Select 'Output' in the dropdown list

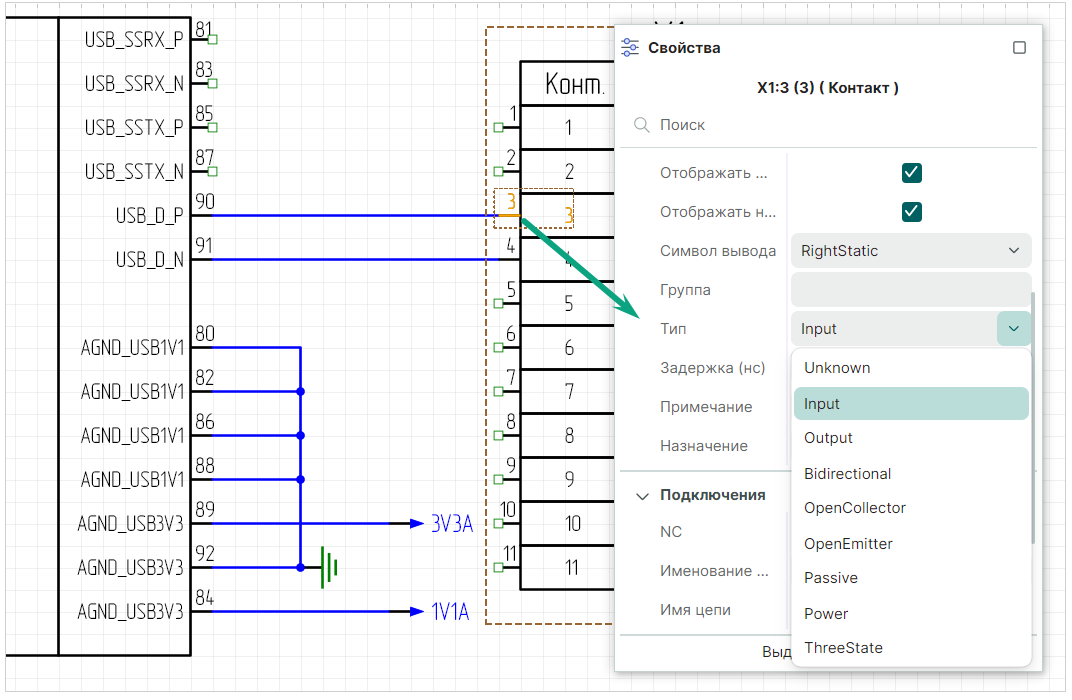pos(828,438)
